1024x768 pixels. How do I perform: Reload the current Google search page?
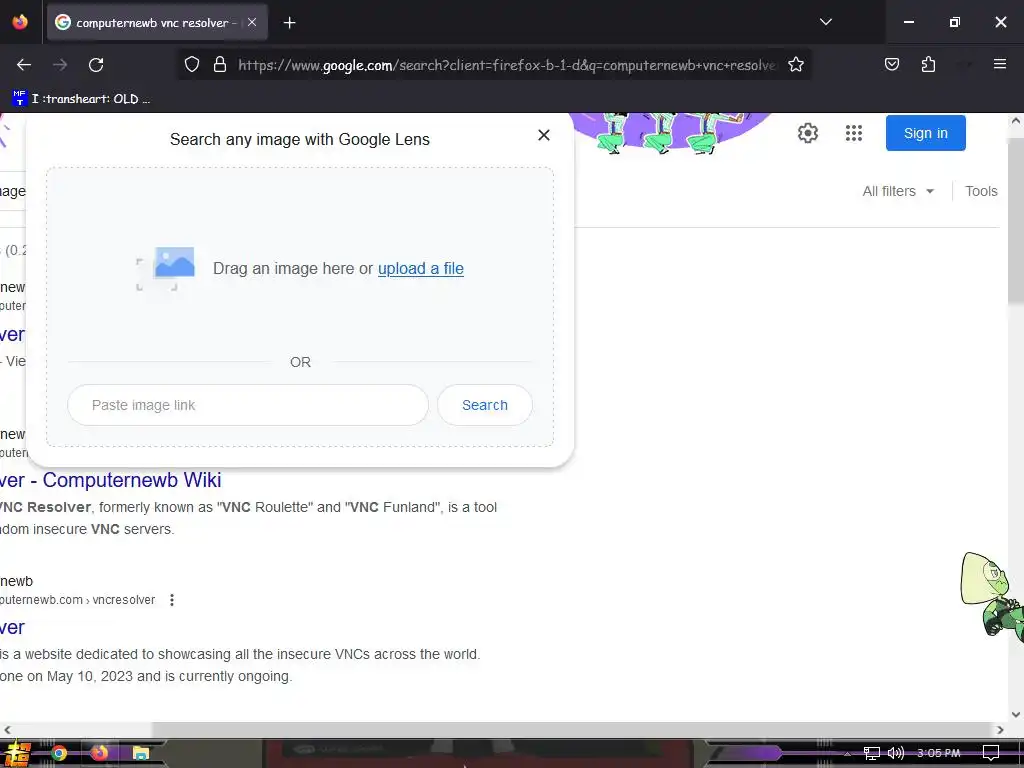[96, 65]
